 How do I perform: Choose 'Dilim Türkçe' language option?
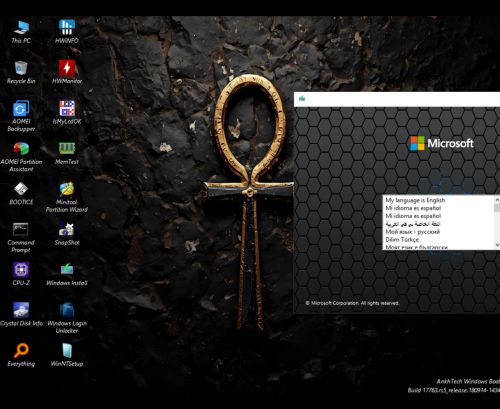[438, 240]
